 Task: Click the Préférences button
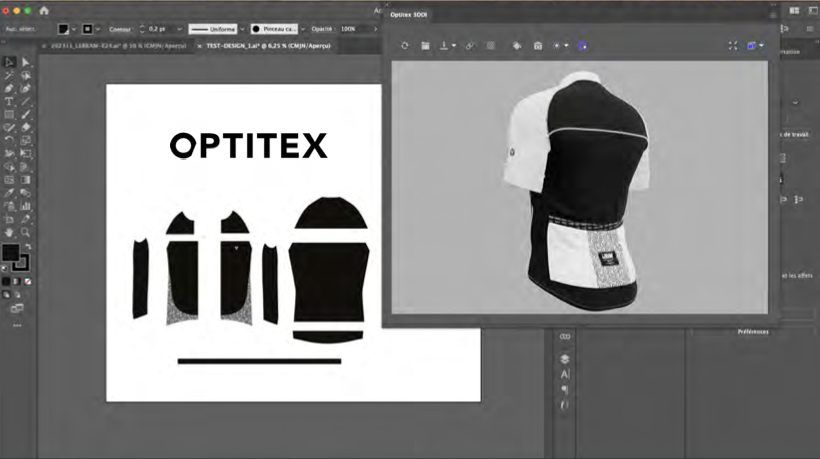pyautogui.click(x=753, y=332)
